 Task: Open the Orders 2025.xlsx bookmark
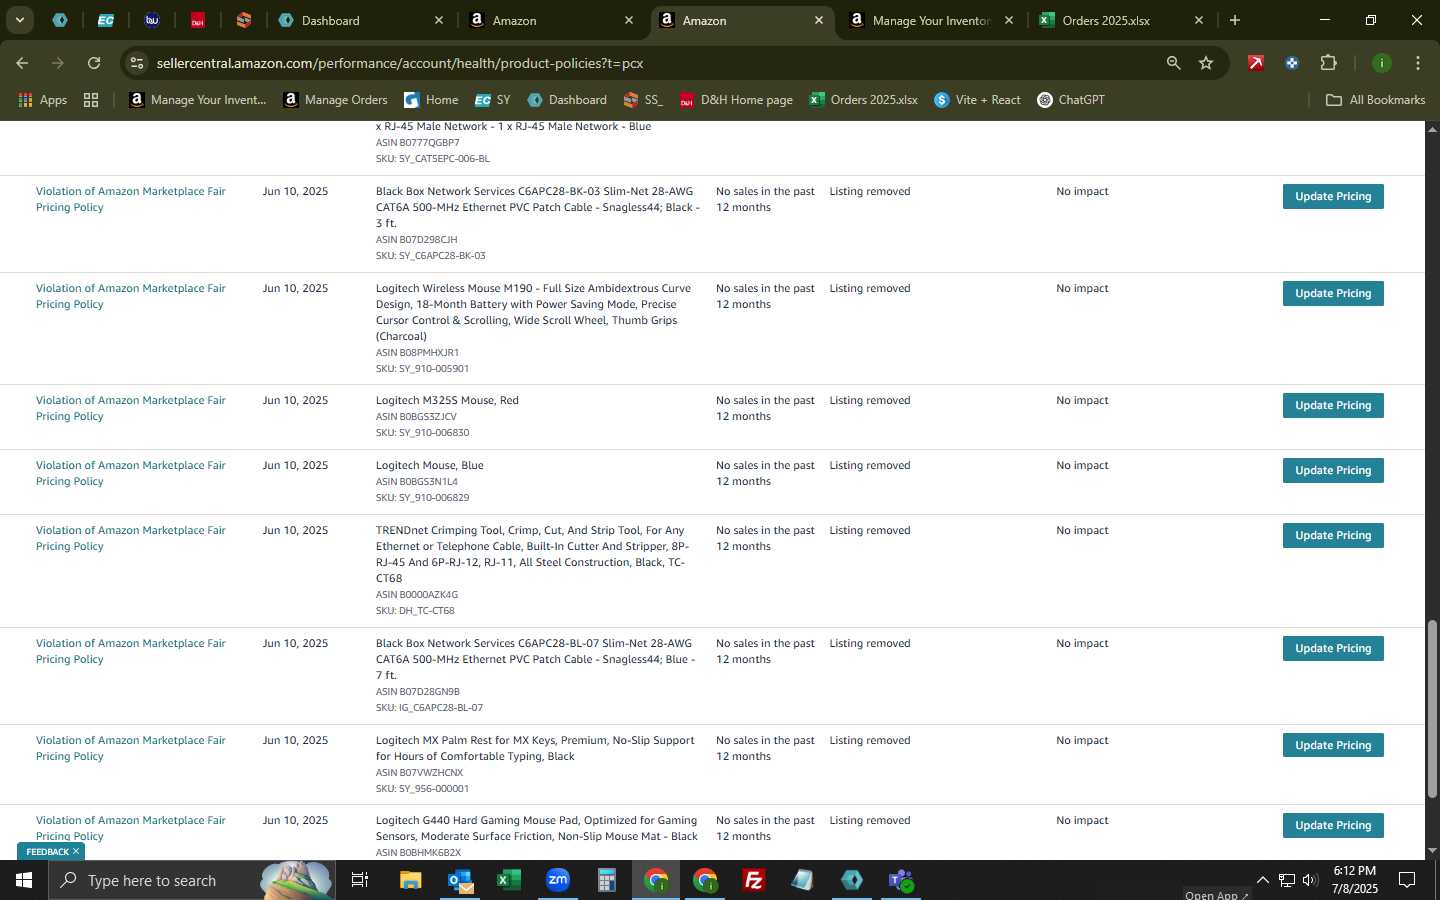(x=864, y=100)
